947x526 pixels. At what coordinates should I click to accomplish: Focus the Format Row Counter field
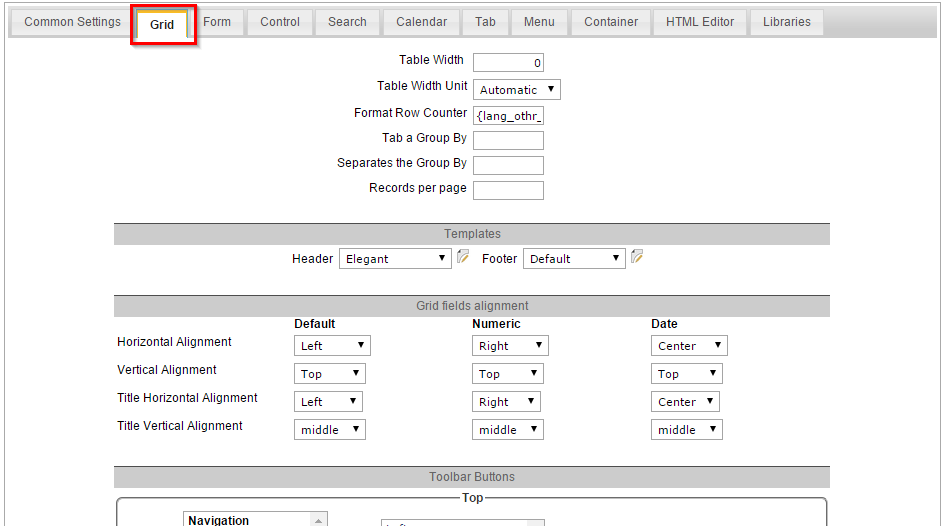pos(508,116)
